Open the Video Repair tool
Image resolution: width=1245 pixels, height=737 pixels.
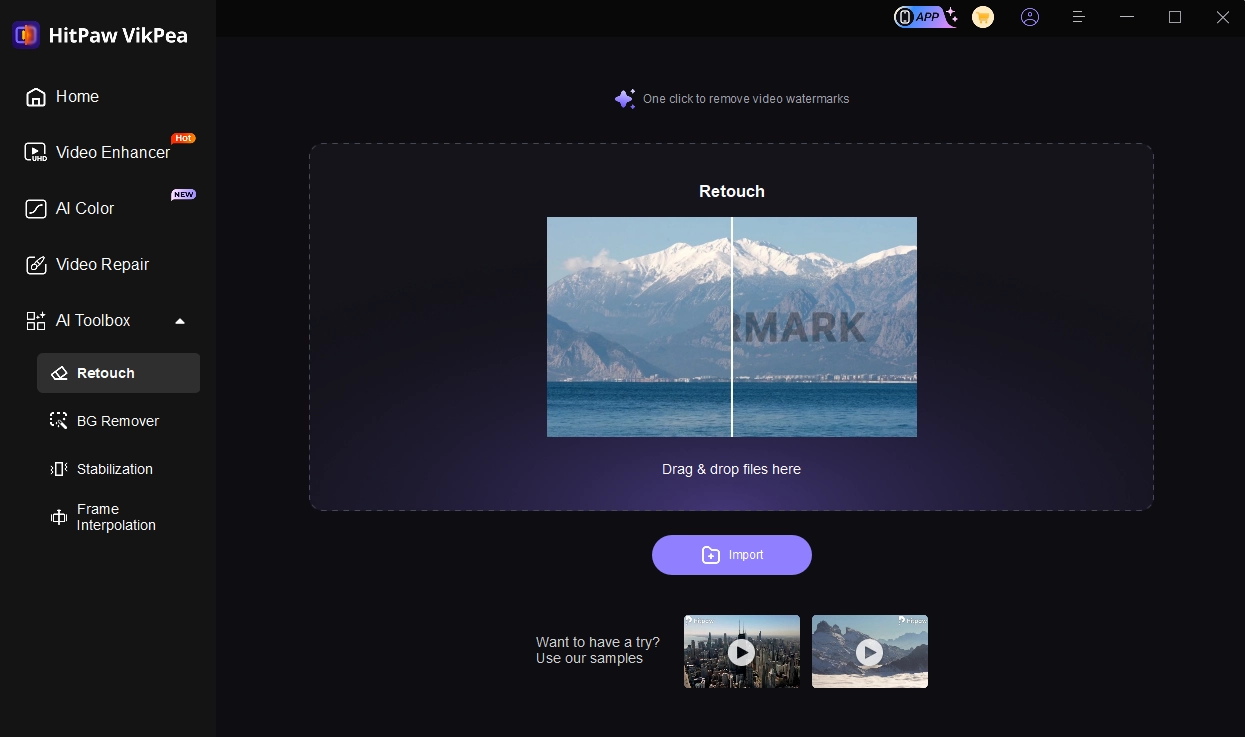point(102,265)
